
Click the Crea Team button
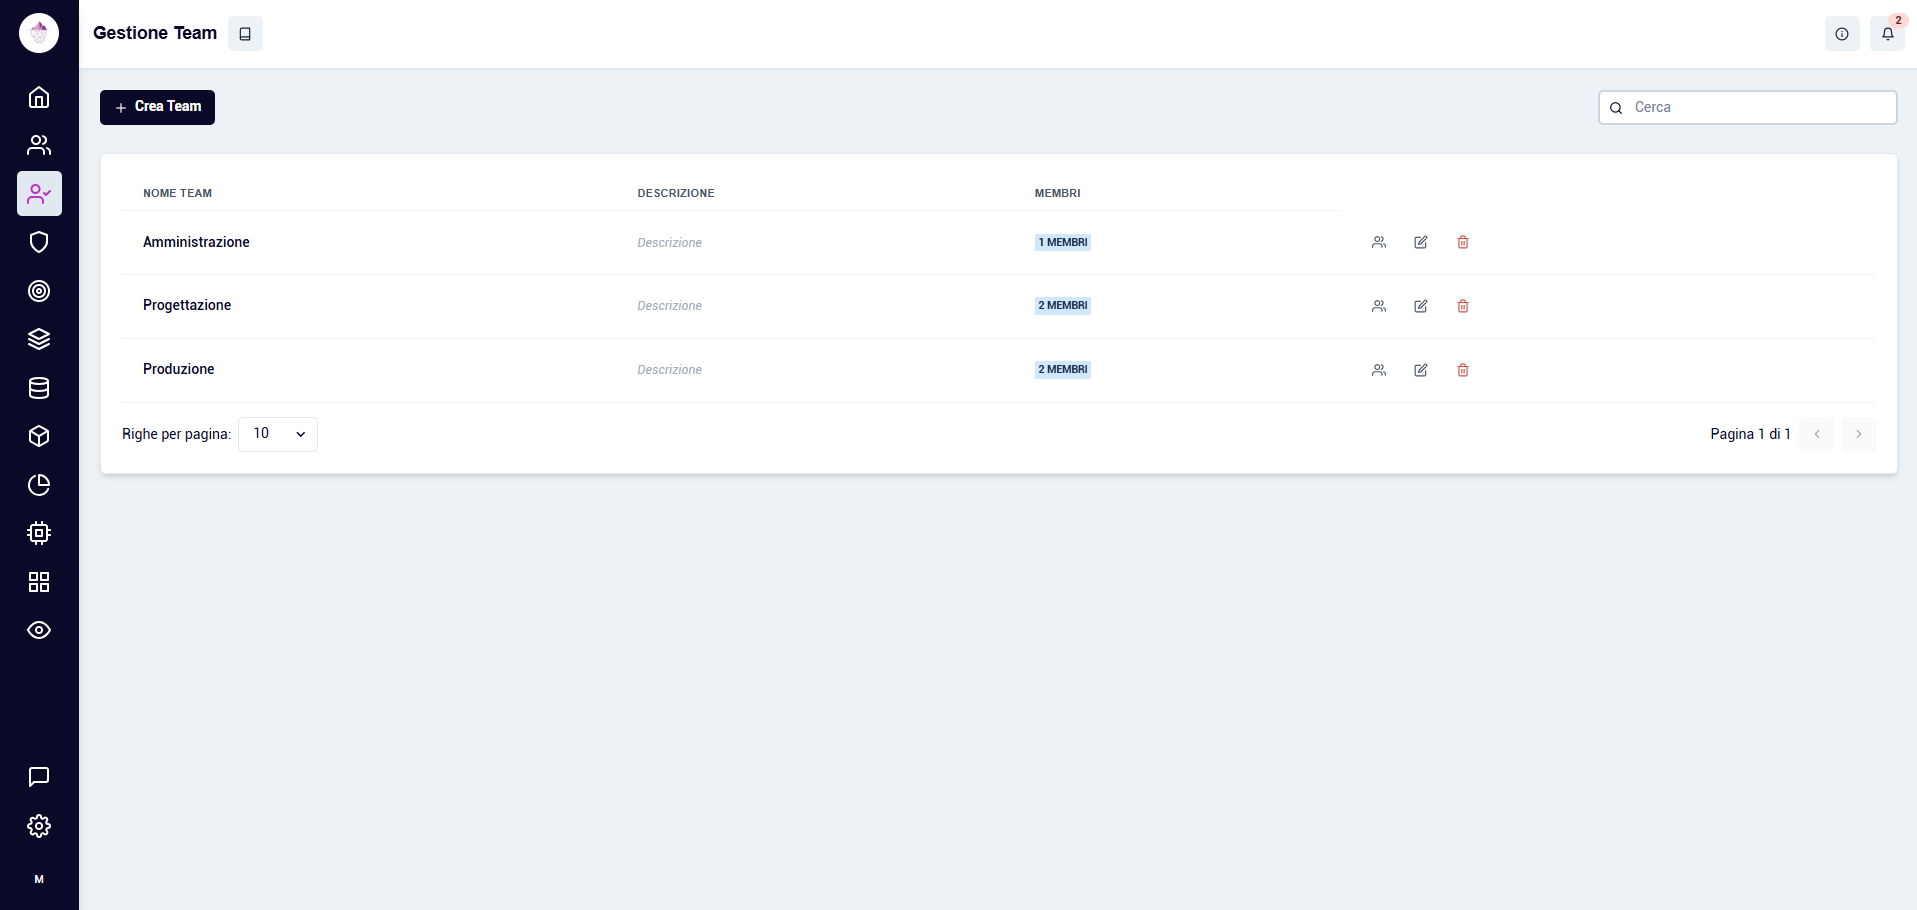click(x=157, y=107)
